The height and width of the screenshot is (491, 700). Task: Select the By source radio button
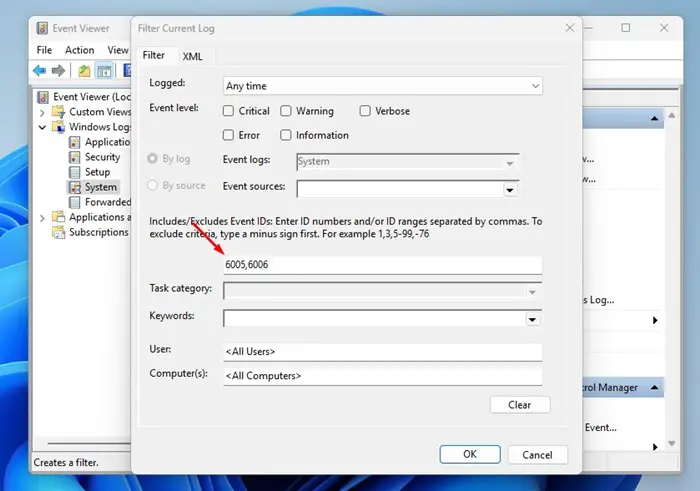point(152,185)
